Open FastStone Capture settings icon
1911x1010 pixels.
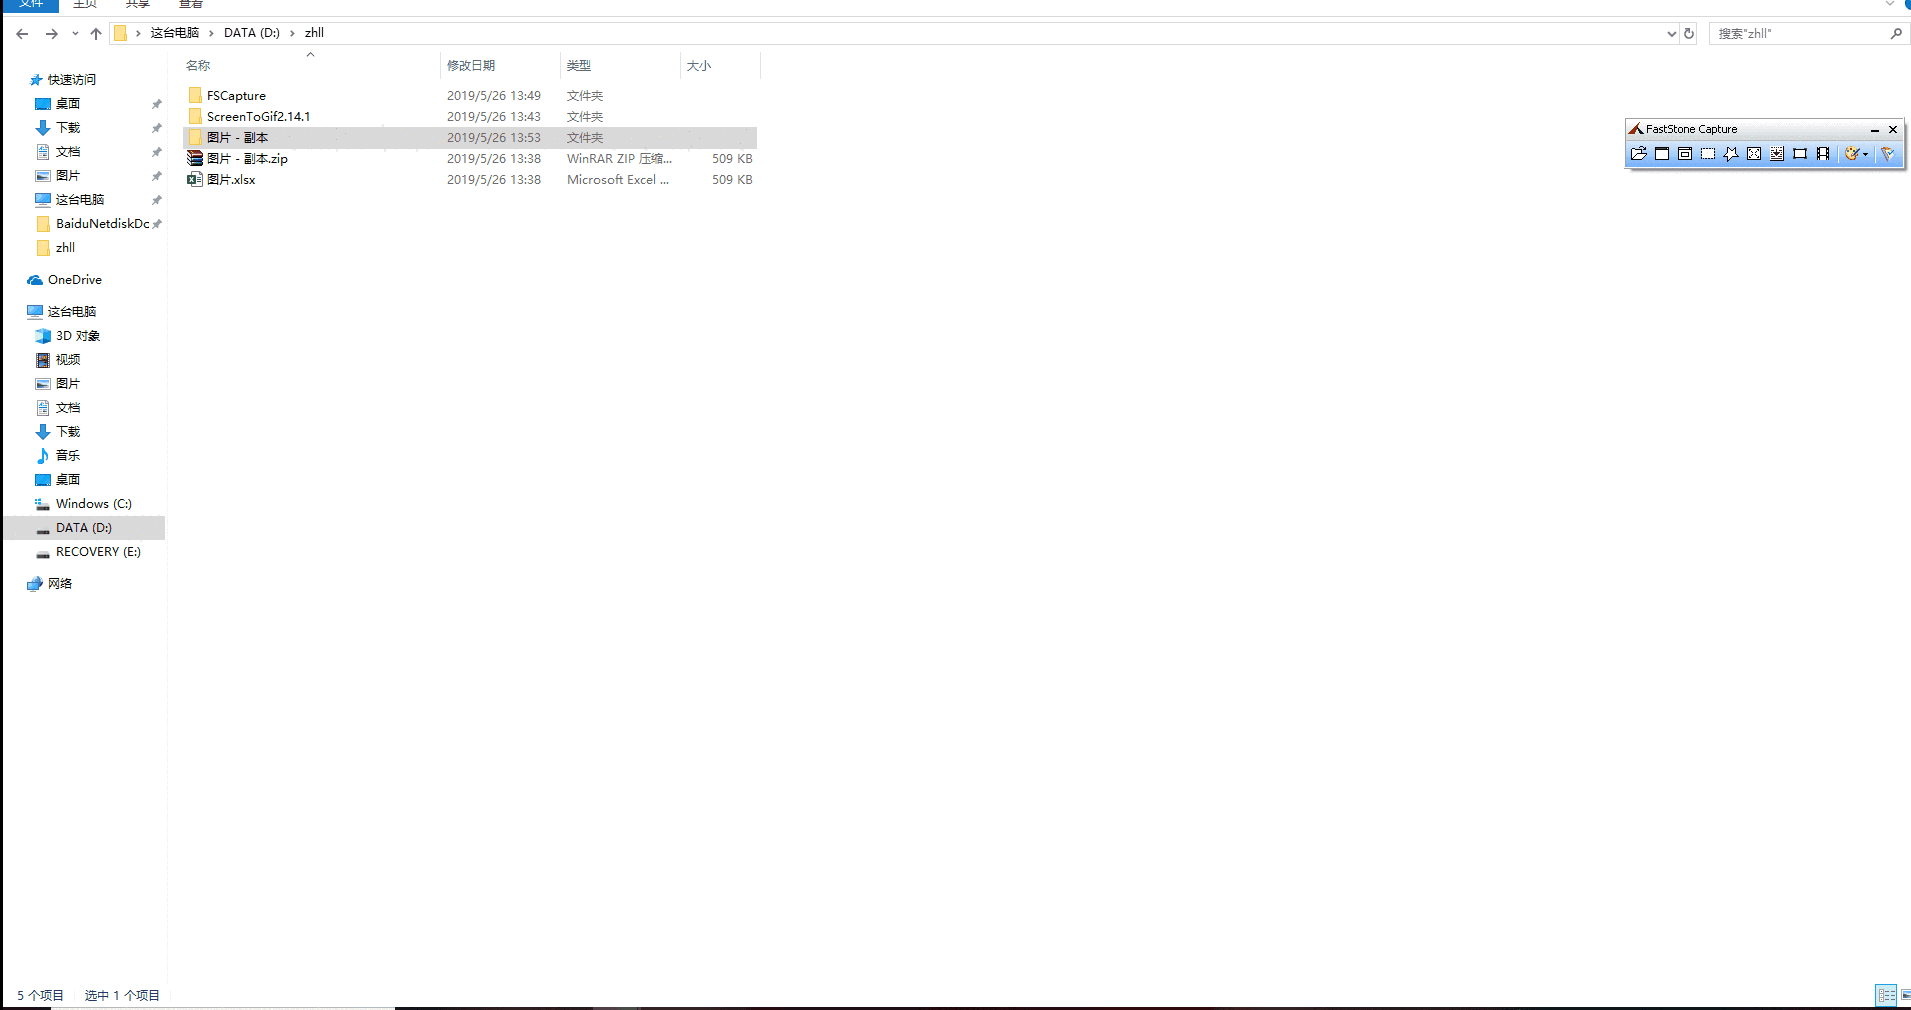point(1887,154)
